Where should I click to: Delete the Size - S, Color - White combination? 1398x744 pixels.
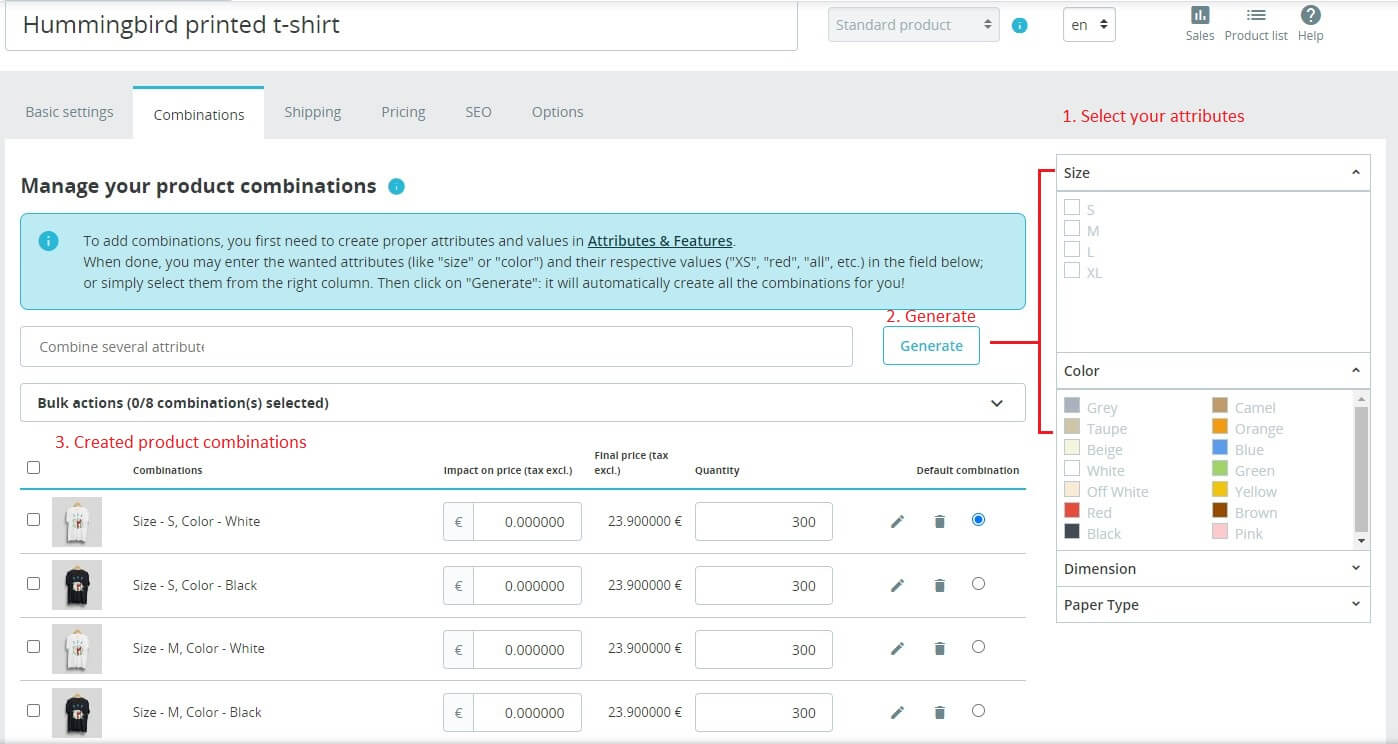coord(939,521)
